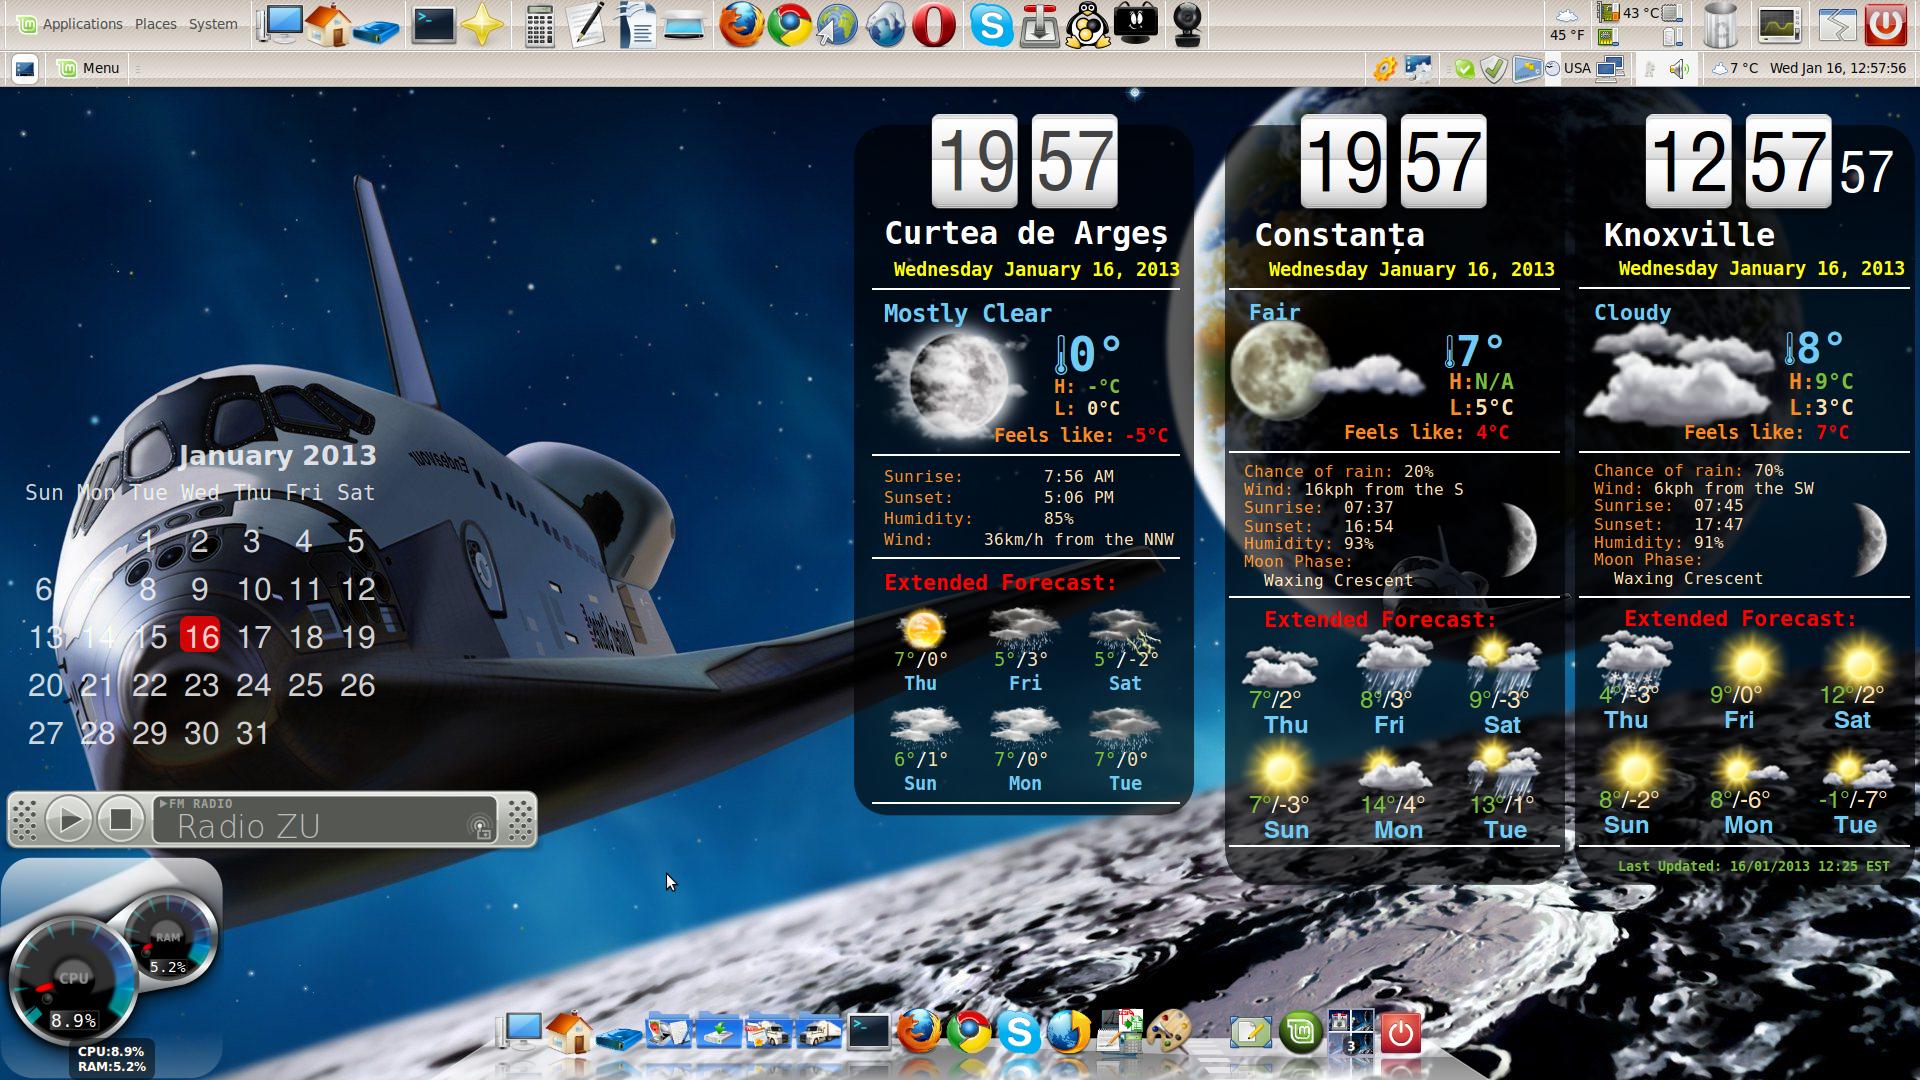Open the Tux penguin launcher
The image size is (1920, 1080).
pyautogui.click(x=1087, y=25)
